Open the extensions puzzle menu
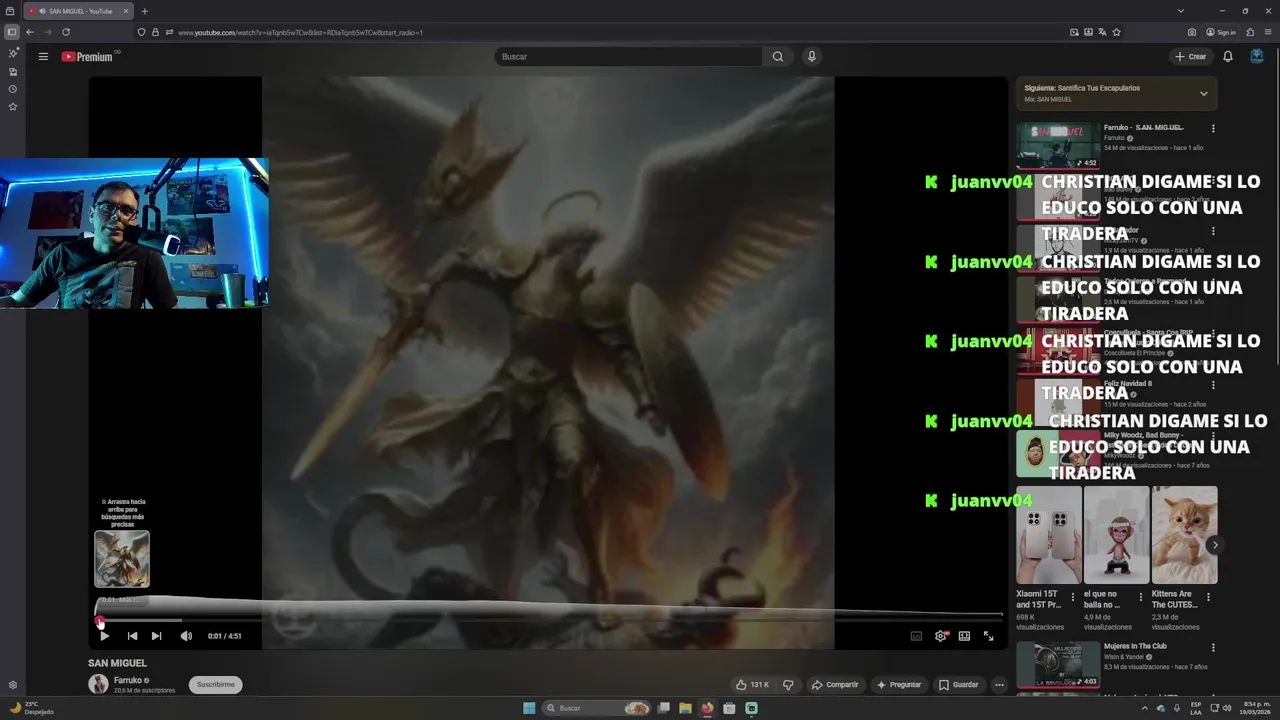Screen dimensions: 1280x720 click(x=1250, y=32)
